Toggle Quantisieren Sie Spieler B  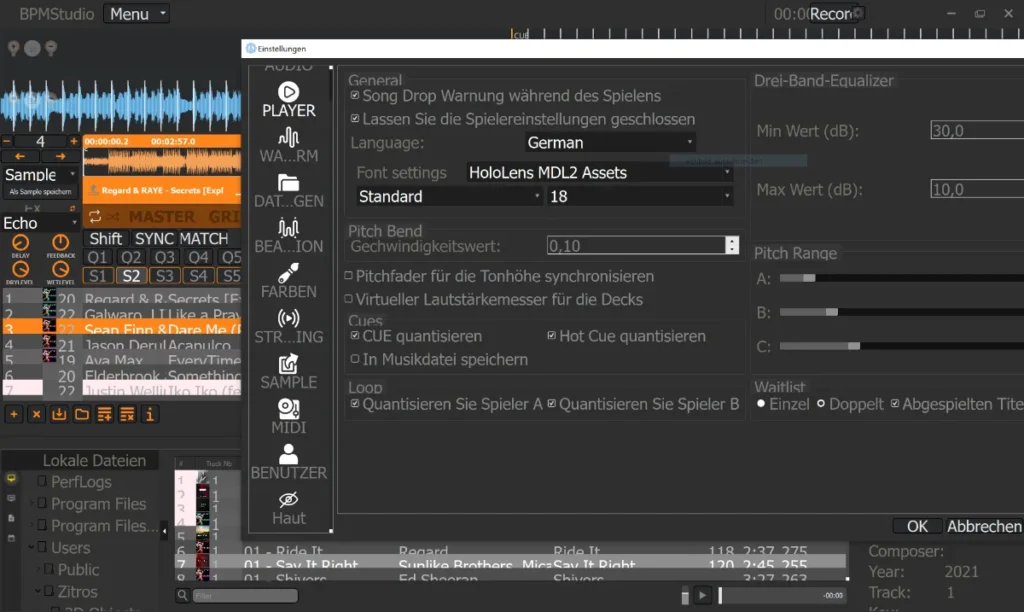[x=552, y=404]
